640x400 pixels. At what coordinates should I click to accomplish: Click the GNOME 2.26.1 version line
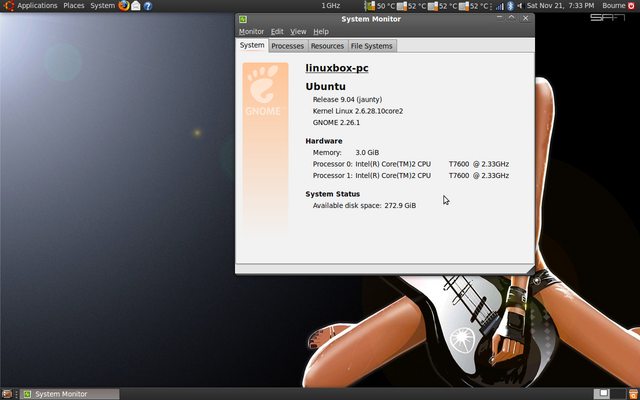pyautogui.click(x=336, y=122)
